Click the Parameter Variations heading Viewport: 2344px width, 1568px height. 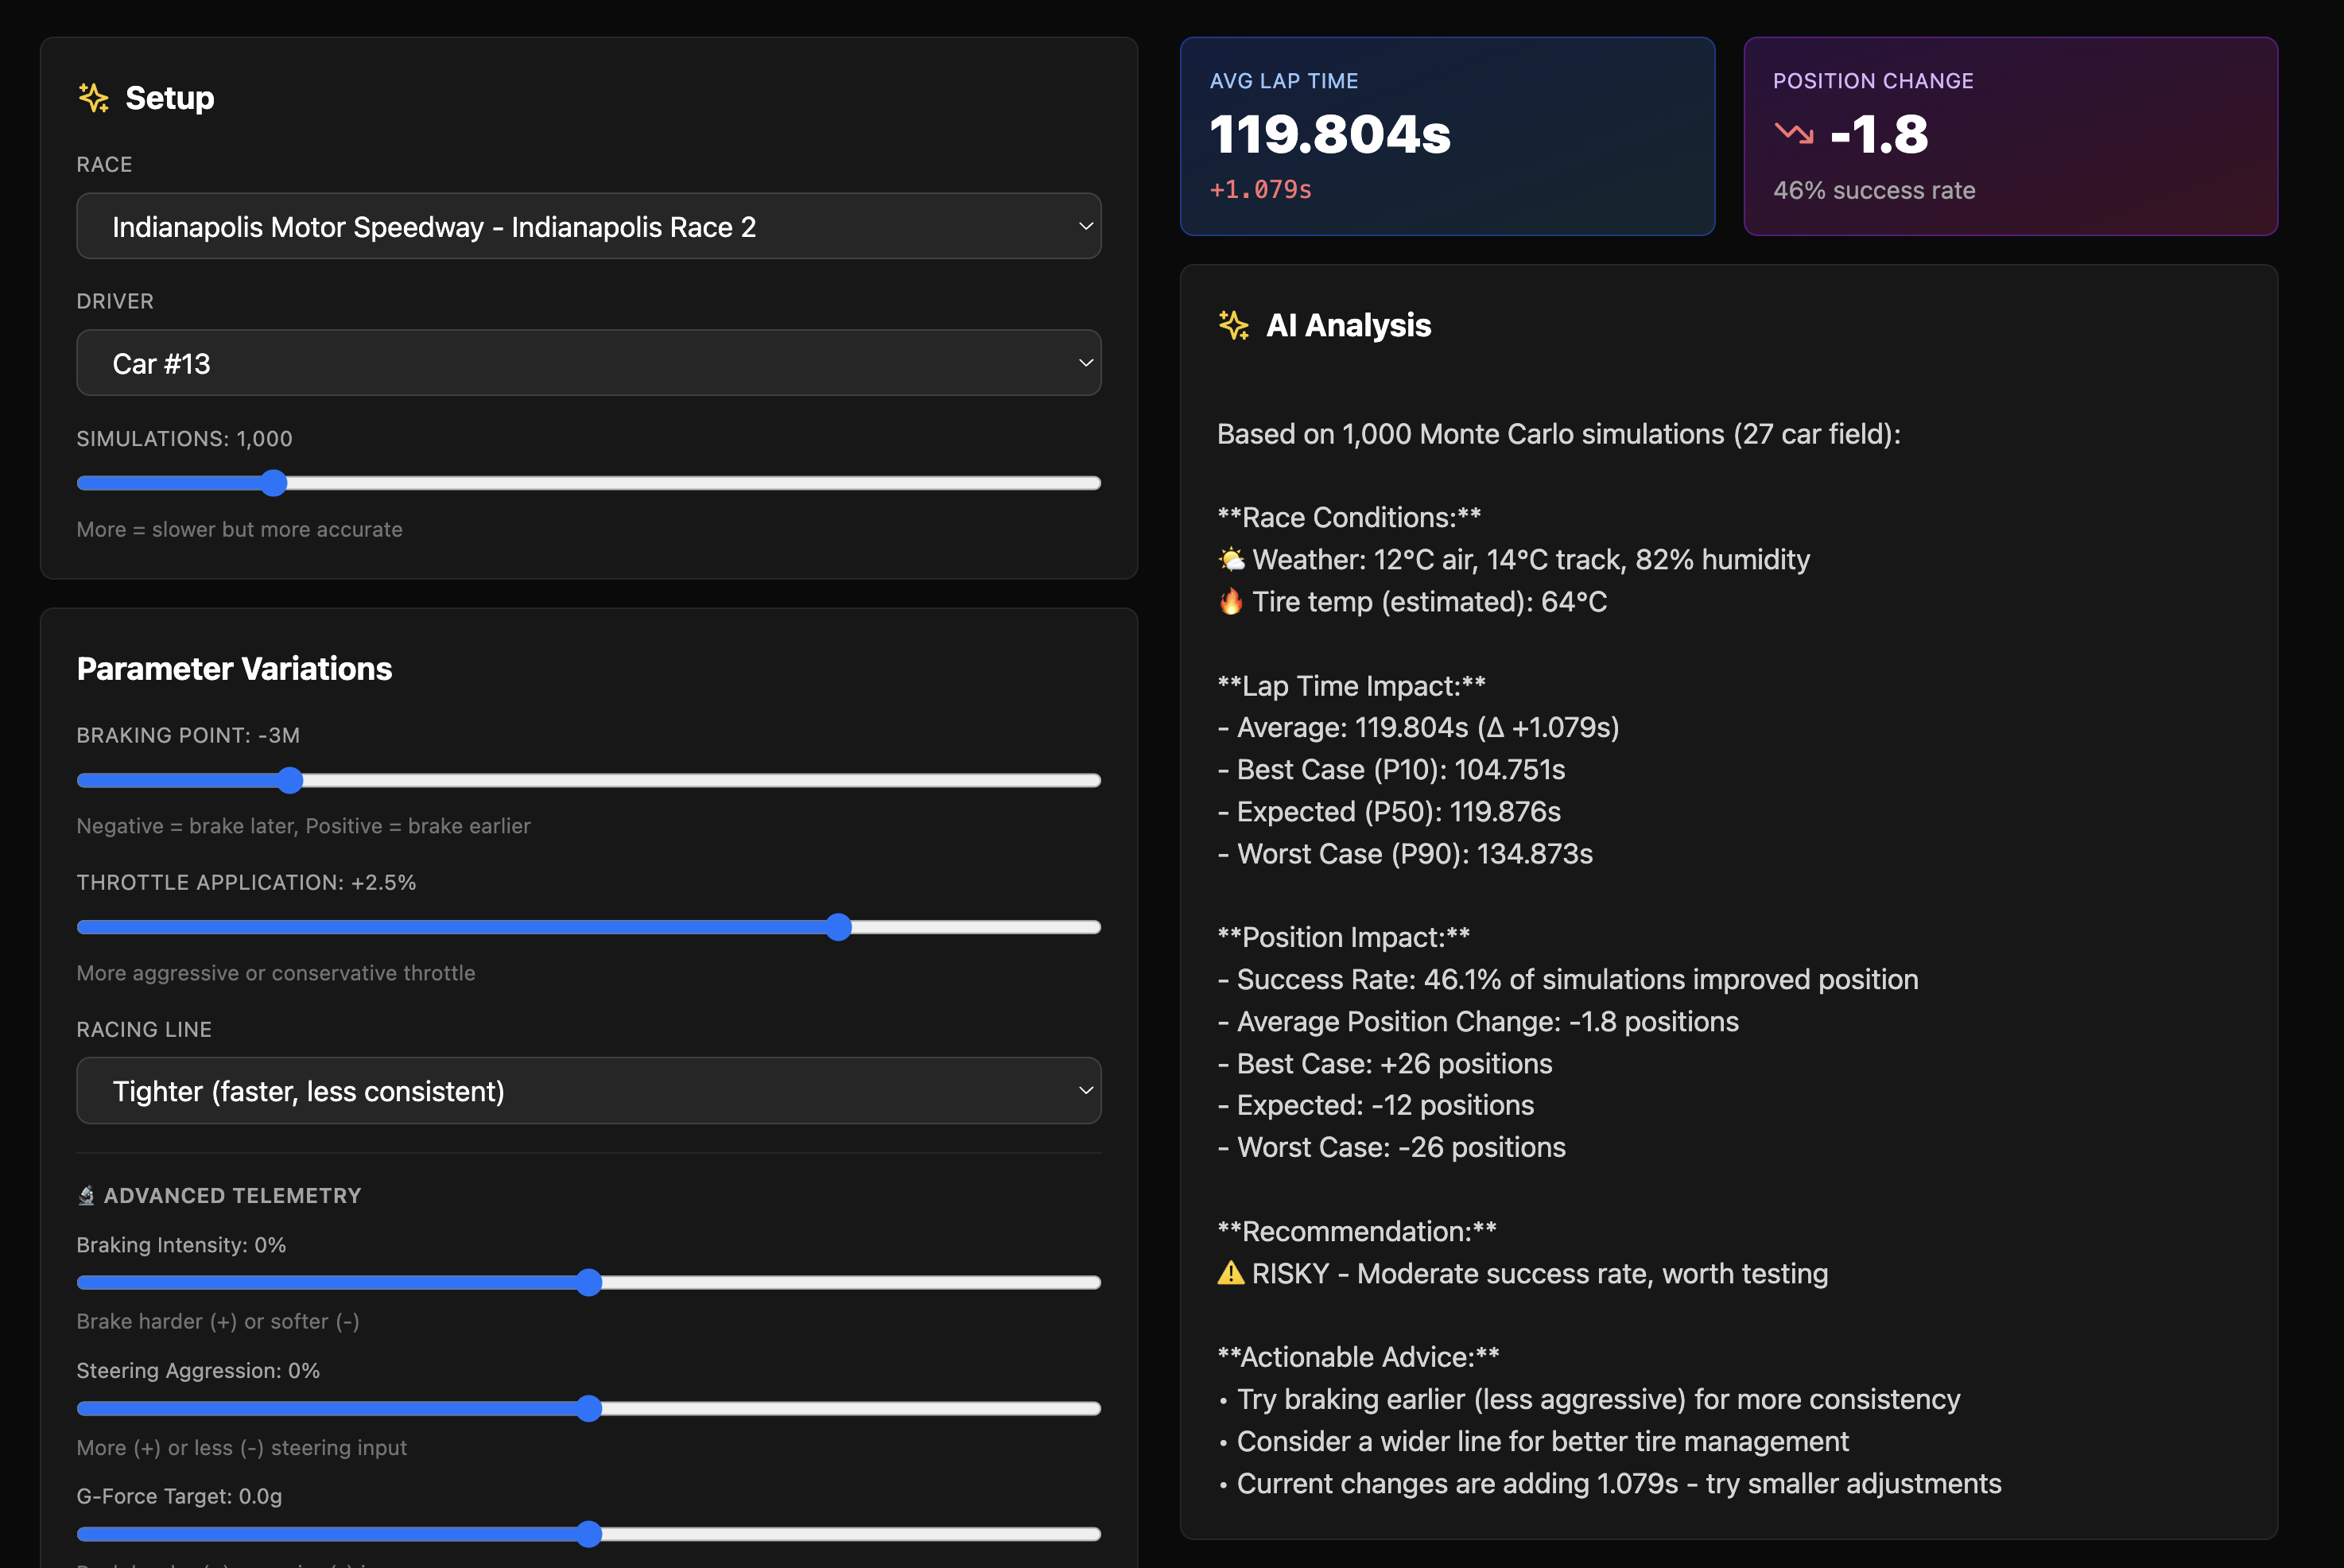pyautogui.click(x=234, y=668)
